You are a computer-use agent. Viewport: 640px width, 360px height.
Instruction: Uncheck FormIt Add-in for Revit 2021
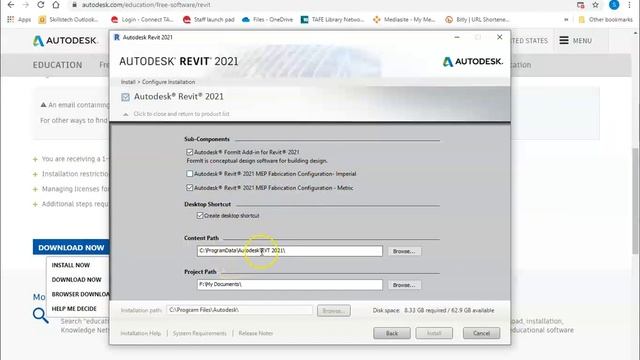point(189,152)
